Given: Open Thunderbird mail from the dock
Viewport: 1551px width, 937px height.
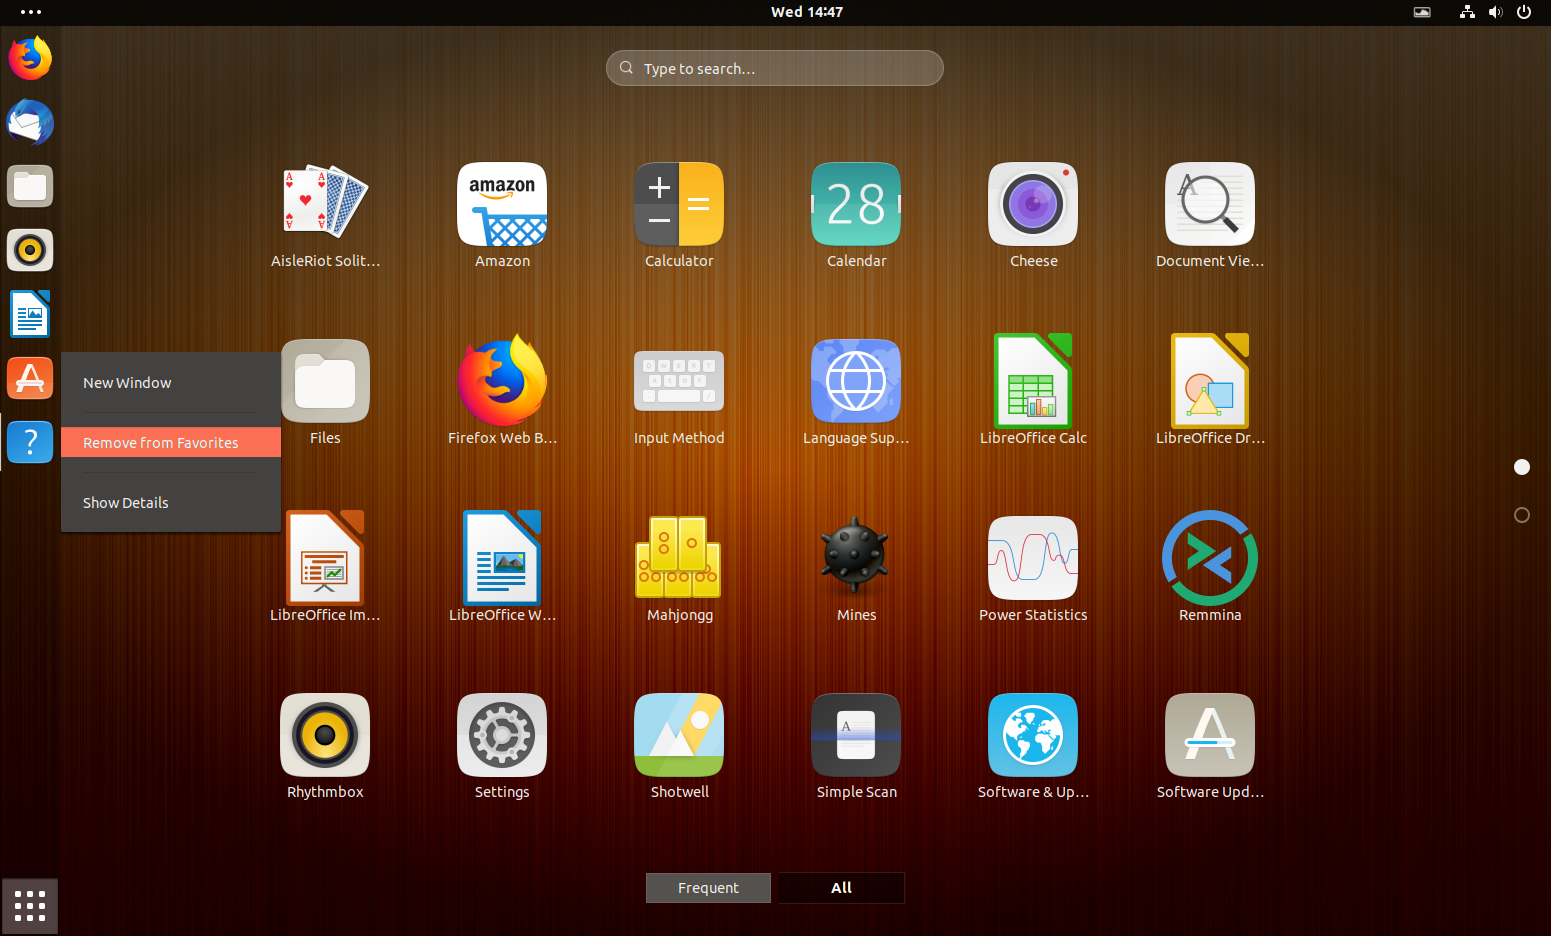Looking at the screenshot, I should pyautogui.click(x=30, y=121).
